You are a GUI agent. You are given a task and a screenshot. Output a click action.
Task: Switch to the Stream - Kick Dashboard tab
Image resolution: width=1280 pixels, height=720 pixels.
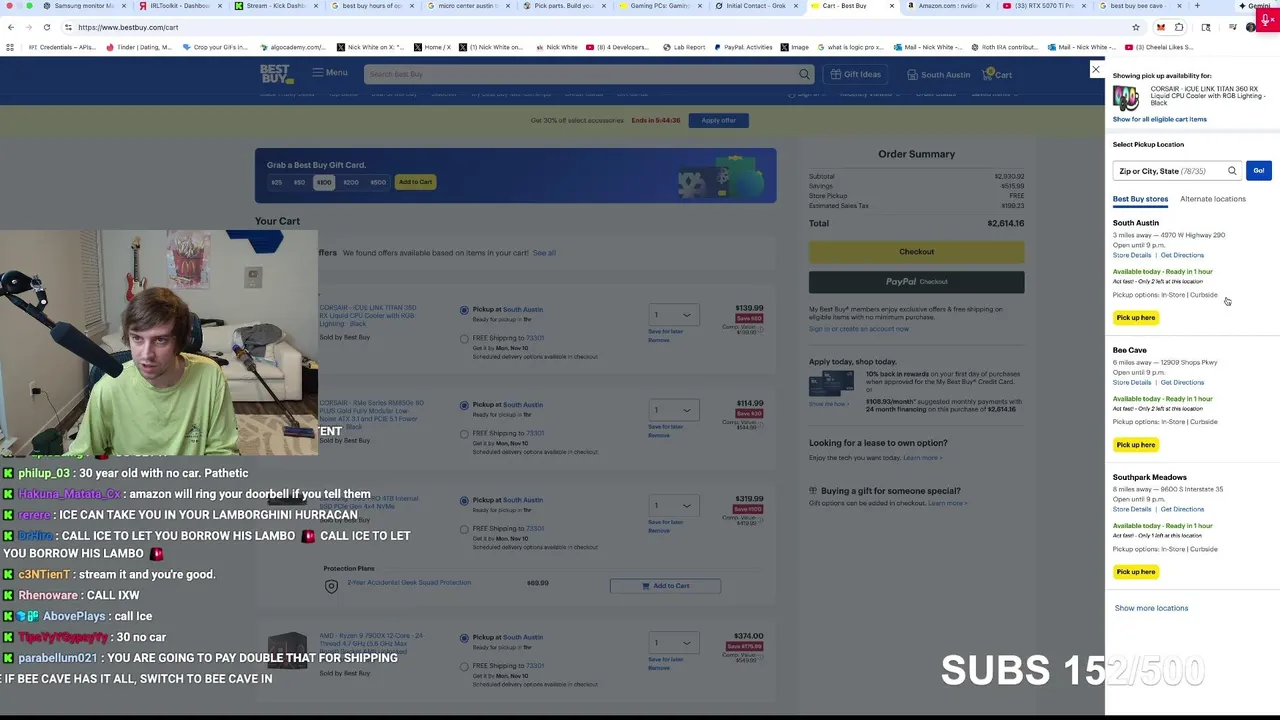(275, 6)
